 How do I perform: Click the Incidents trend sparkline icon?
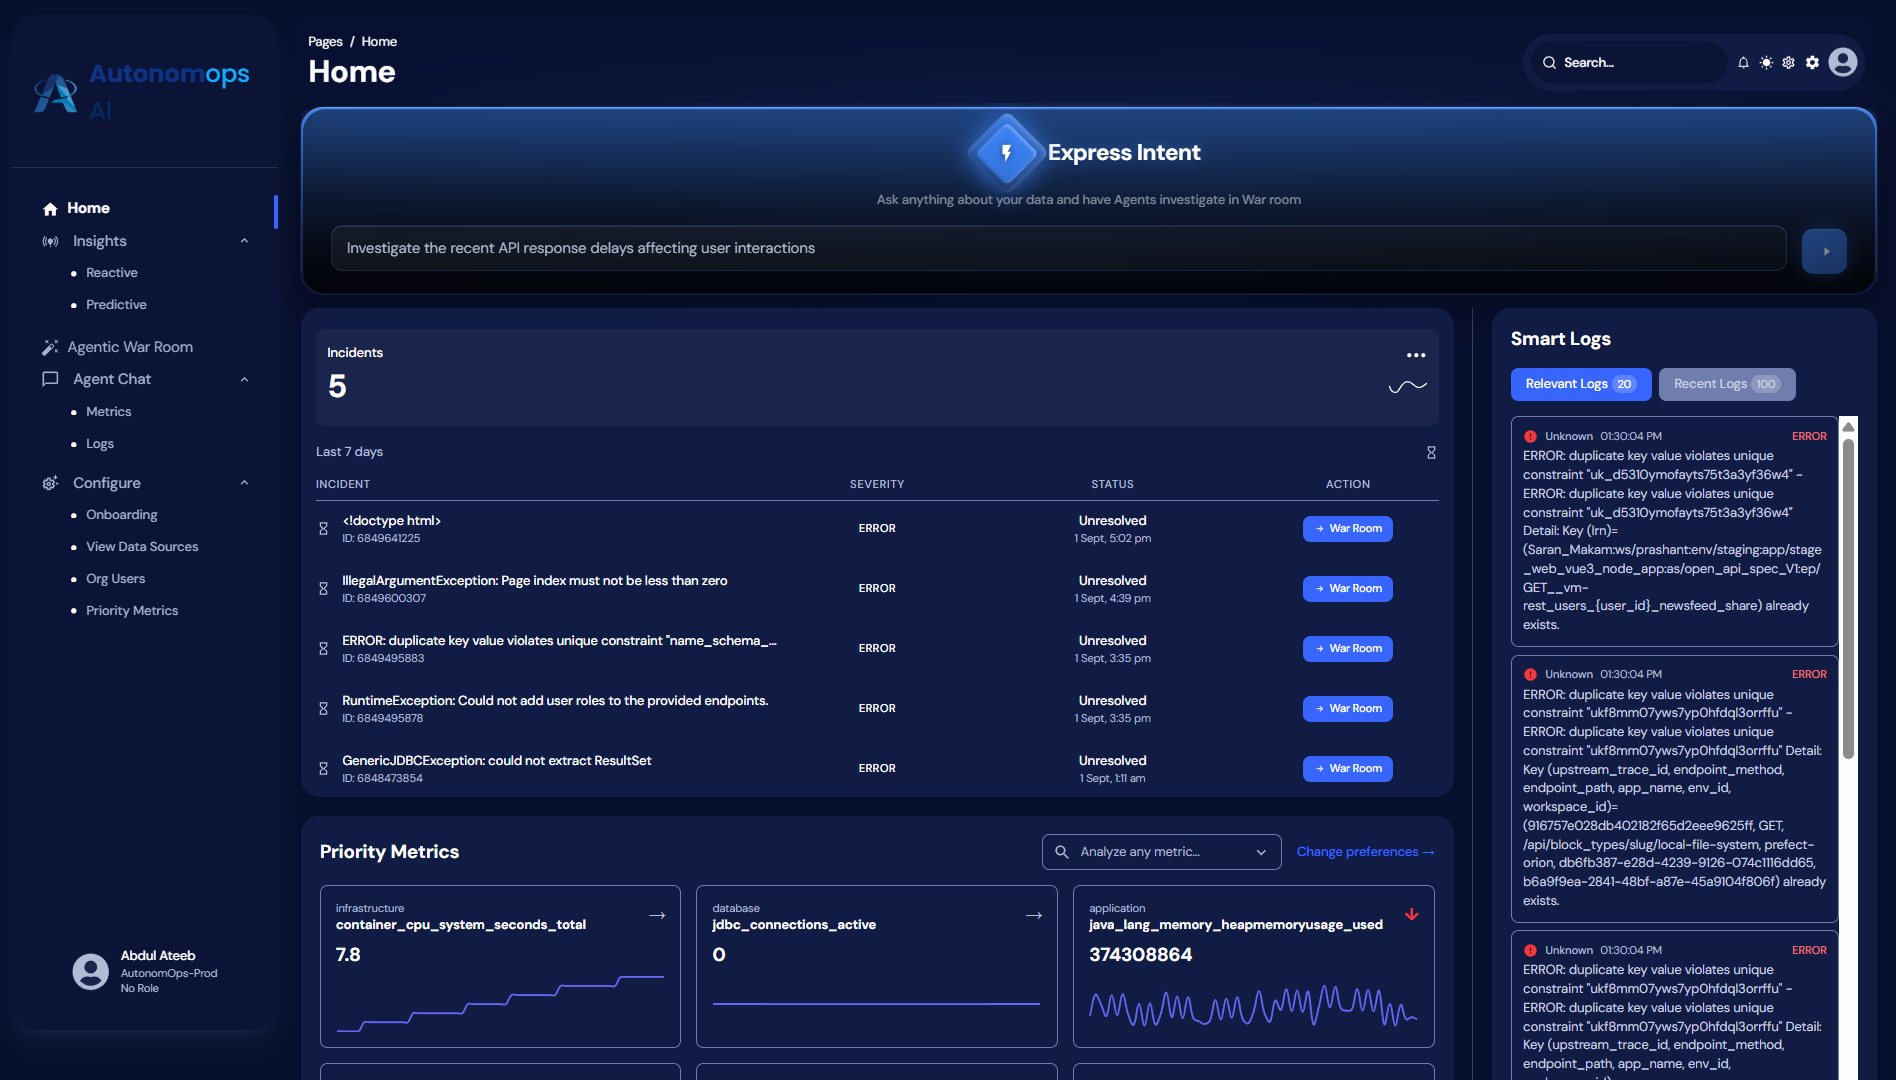pyautogui.click(x=1408, y=386)
